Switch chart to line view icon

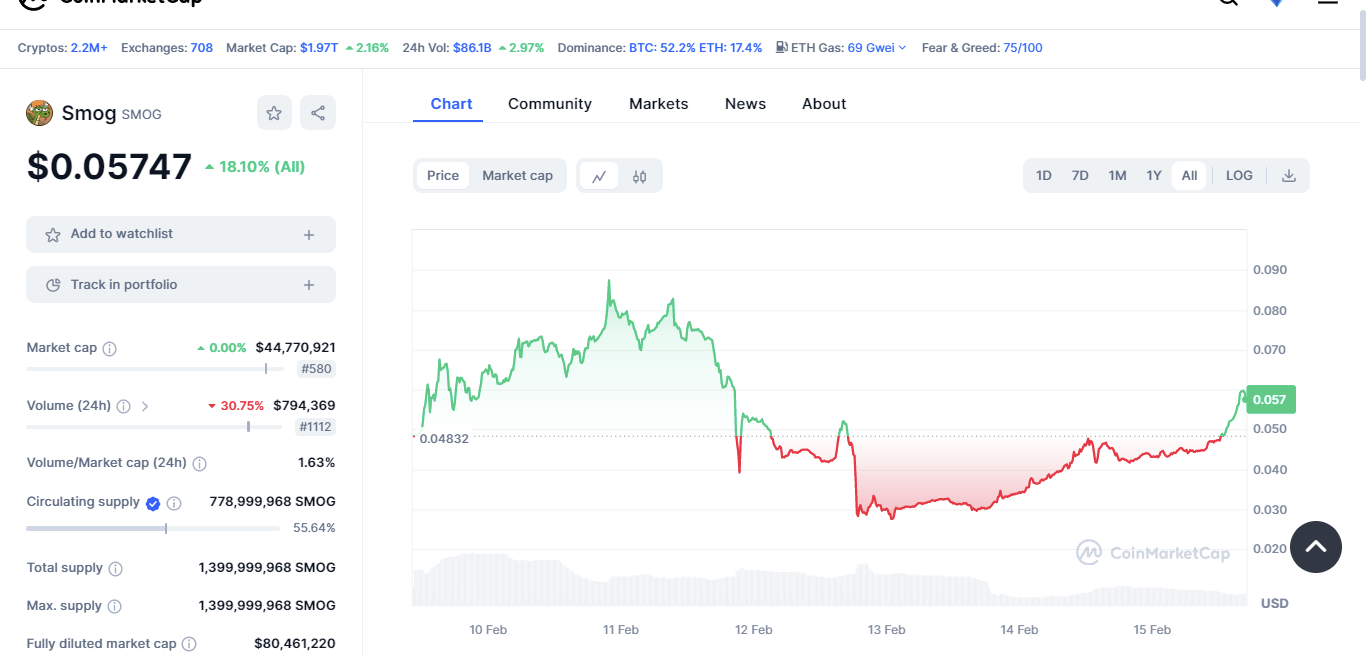point(599,176)
